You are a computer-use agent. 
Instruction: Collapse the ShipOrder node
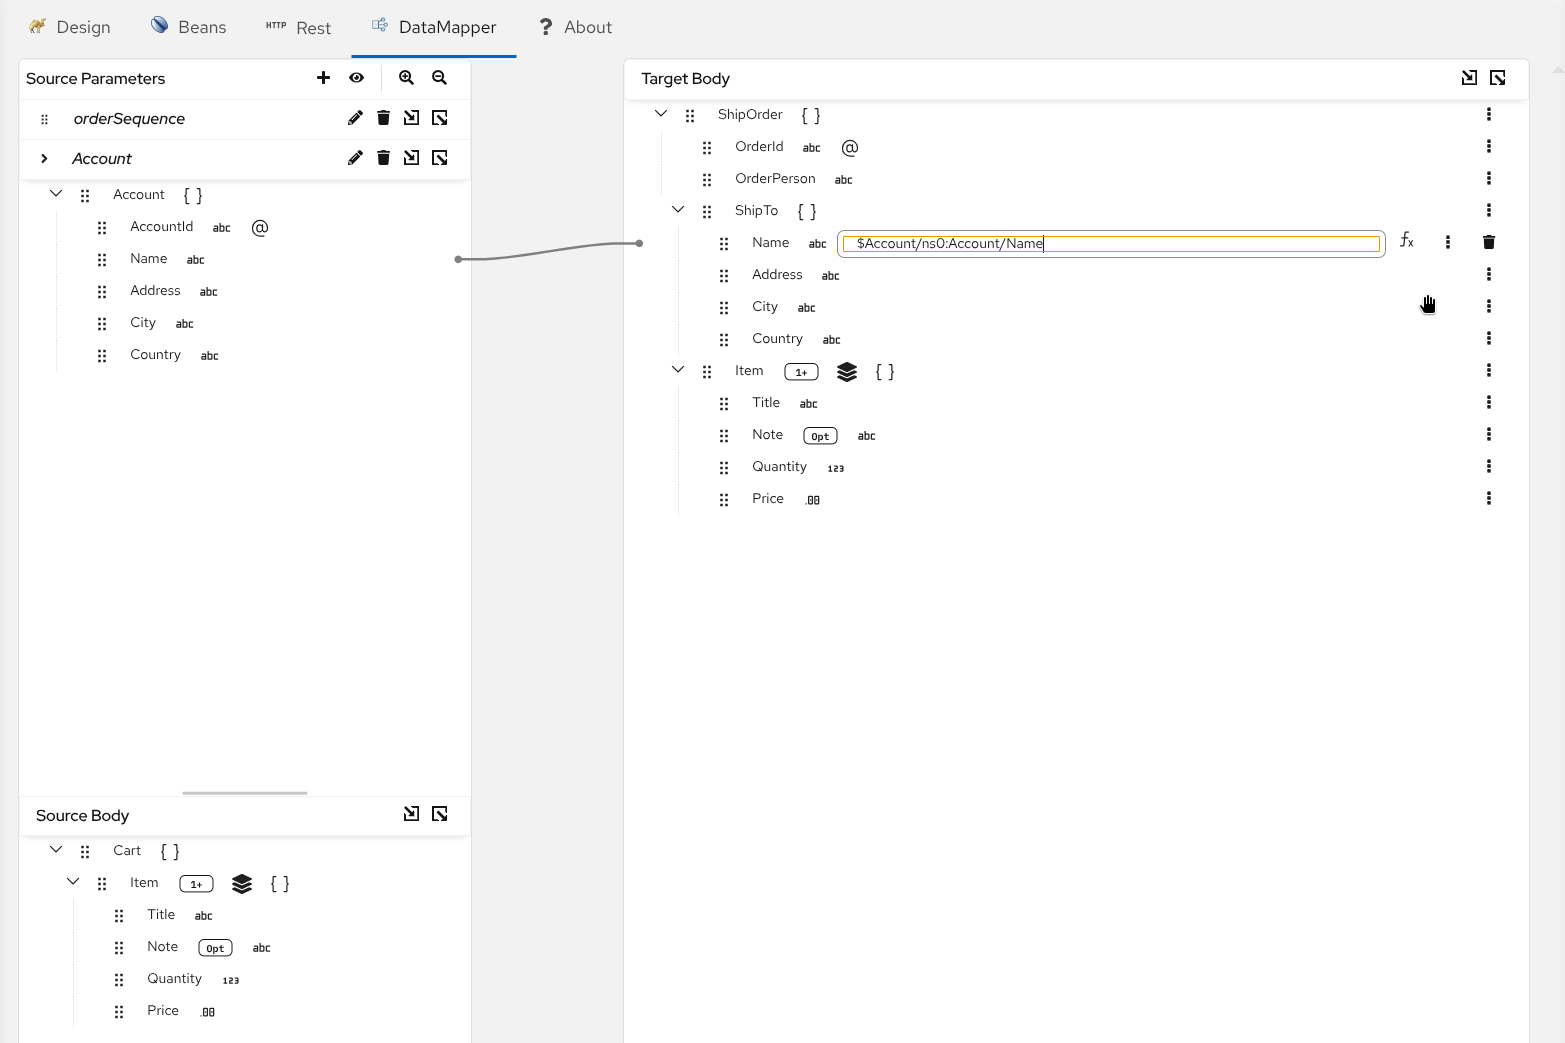click(x=661, y=114)
